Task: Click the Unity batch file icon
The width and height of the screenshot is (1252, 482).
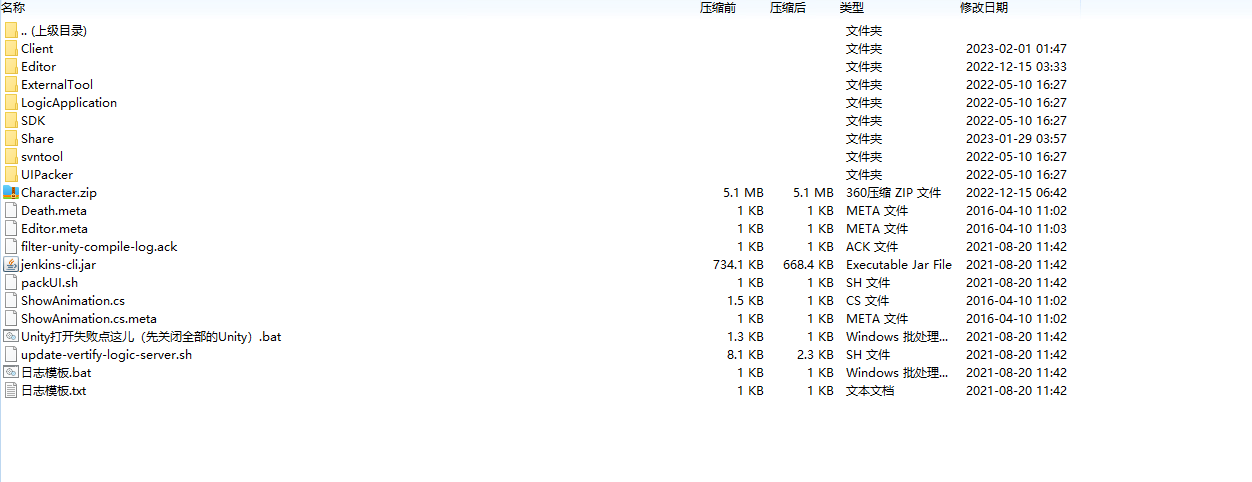Action: (11, 337)
